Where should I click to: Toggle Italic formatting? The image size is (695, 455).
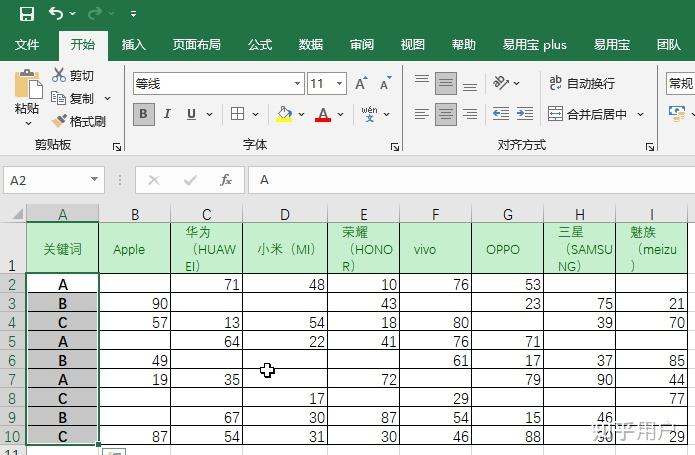pyautogui.click(x=167, y=114)
